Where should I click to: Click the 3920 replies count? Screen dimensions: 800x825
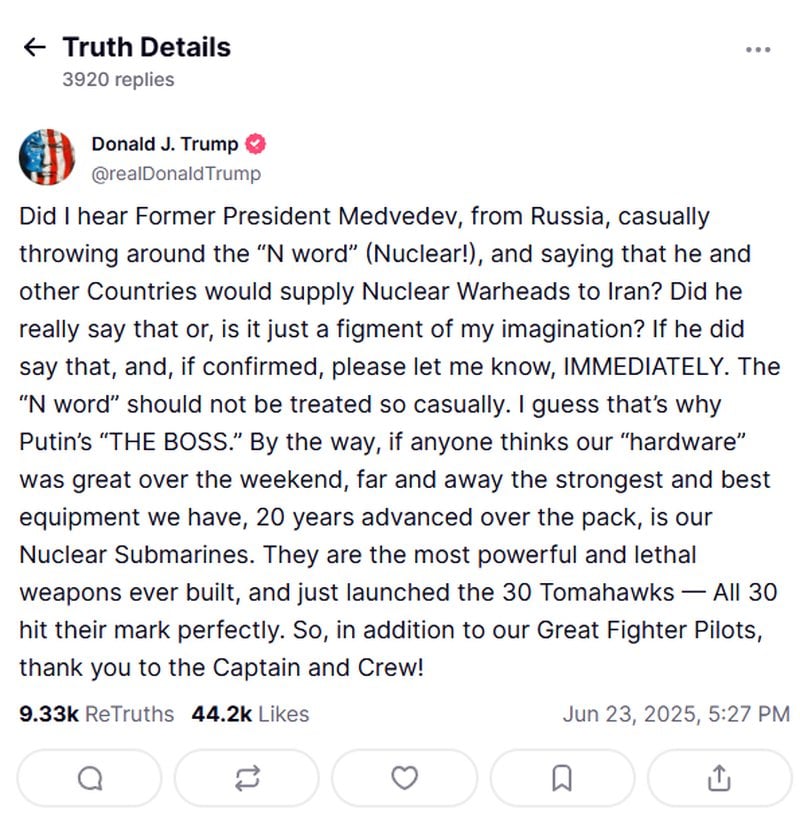118,79
